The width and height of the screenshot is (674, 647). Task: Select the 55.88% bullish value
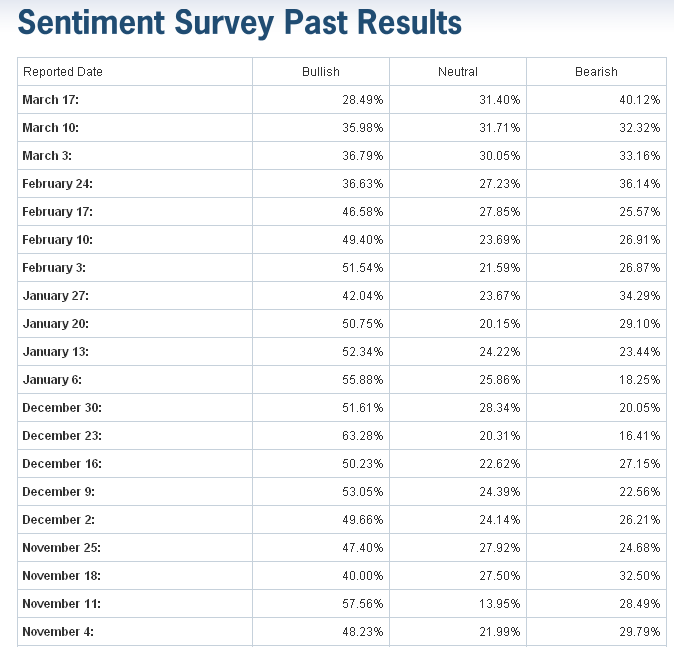(x=363, y=380)
